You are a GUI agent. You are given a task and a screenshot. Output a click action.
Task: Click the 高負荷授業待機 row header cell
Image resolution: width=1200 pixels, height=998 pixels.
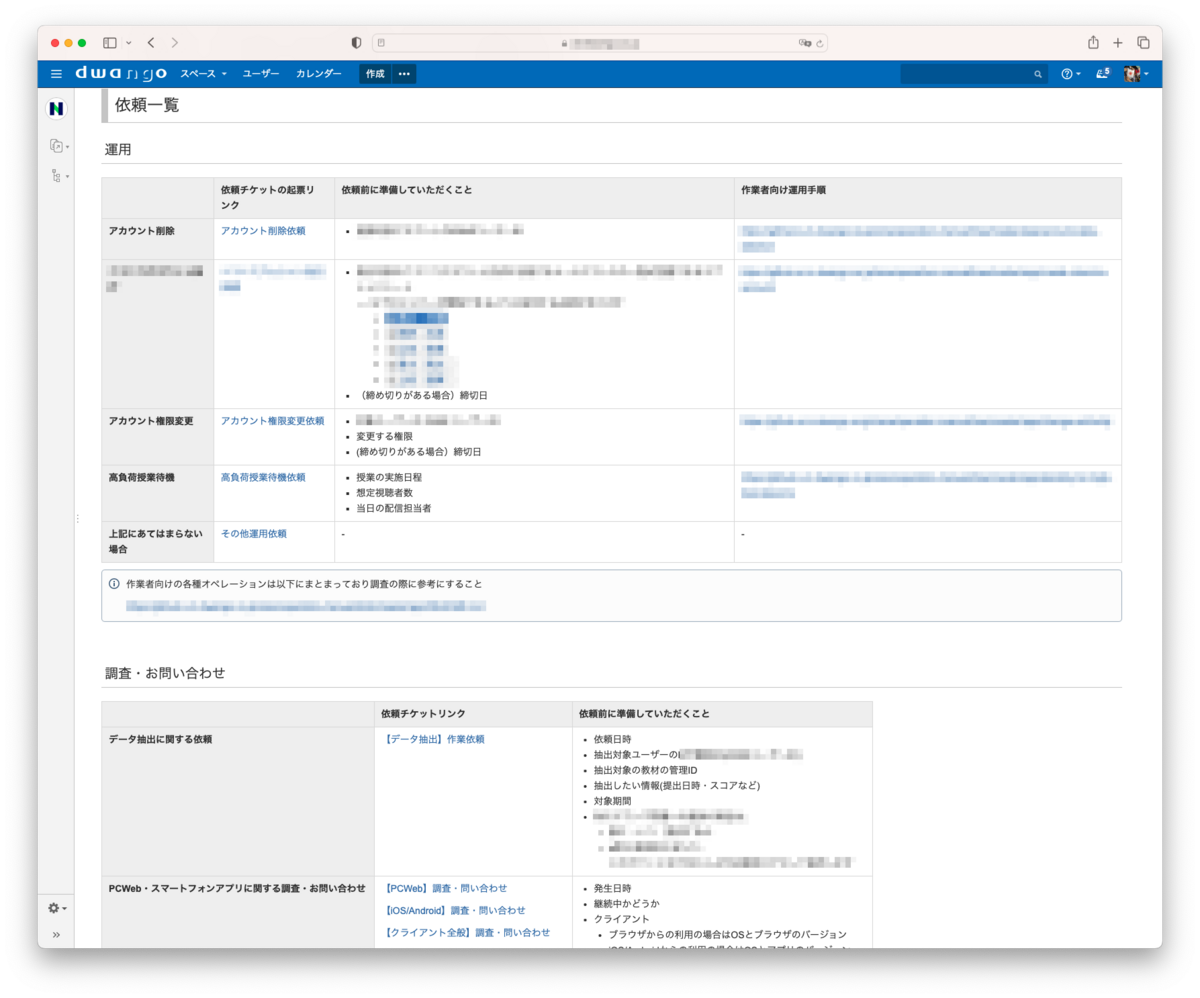pyautogui.click(x=158, y=493)
